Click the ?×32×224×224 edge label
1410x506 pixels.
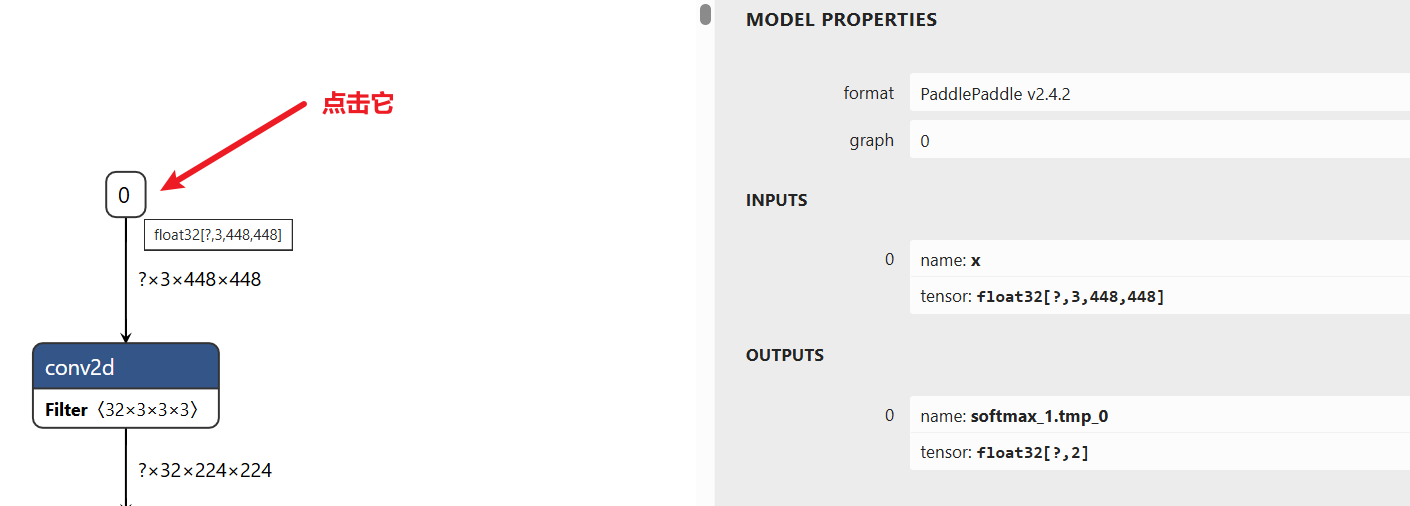(x=204, y=470)
